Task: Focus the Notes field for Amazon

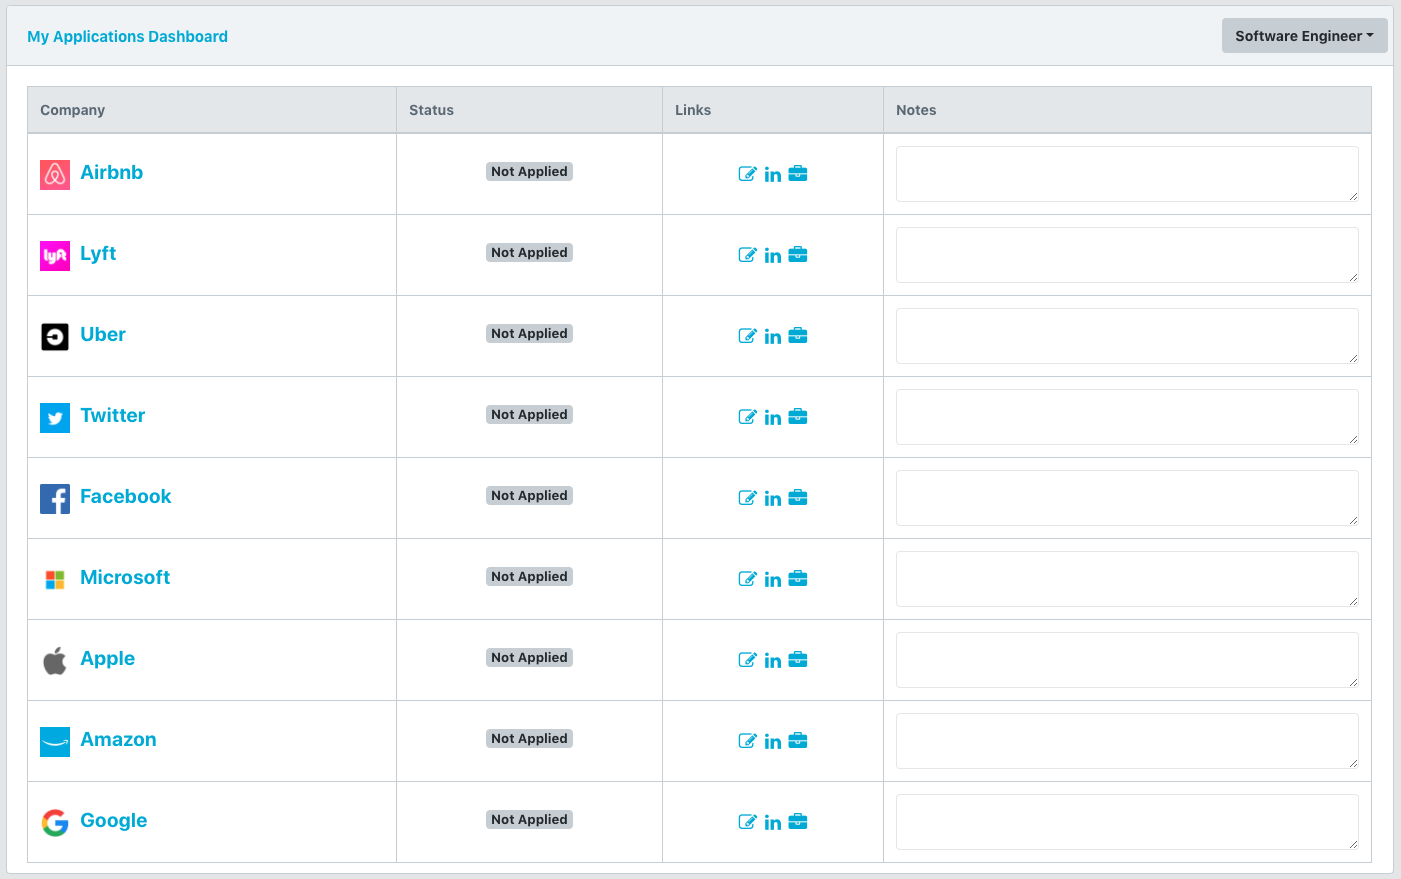Action: (1127, 741)
